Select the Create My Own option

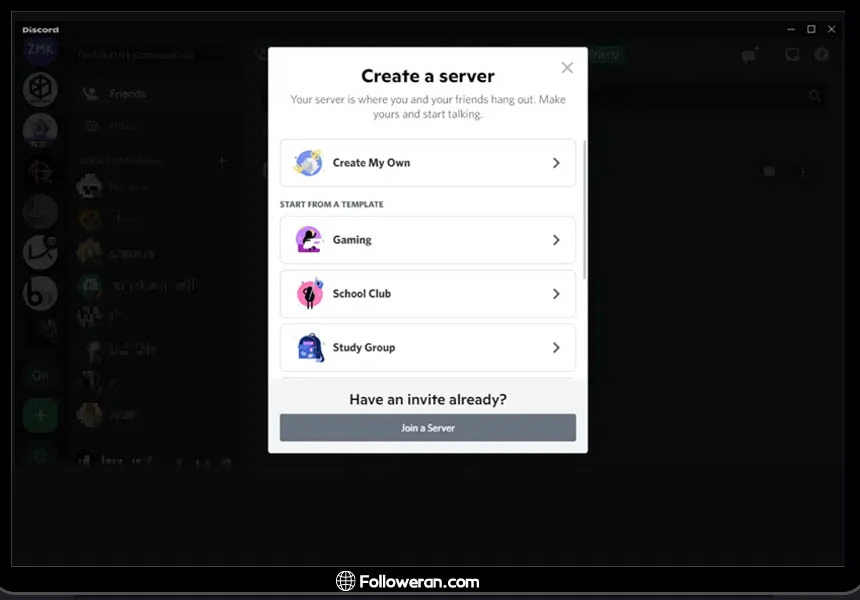[428, 163]
